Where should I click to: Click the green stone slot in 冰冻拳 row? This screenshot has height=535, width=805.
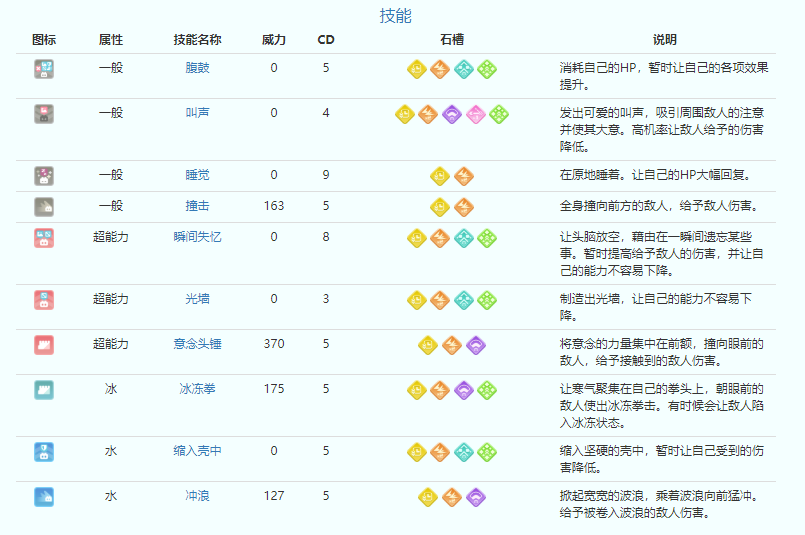487,389
